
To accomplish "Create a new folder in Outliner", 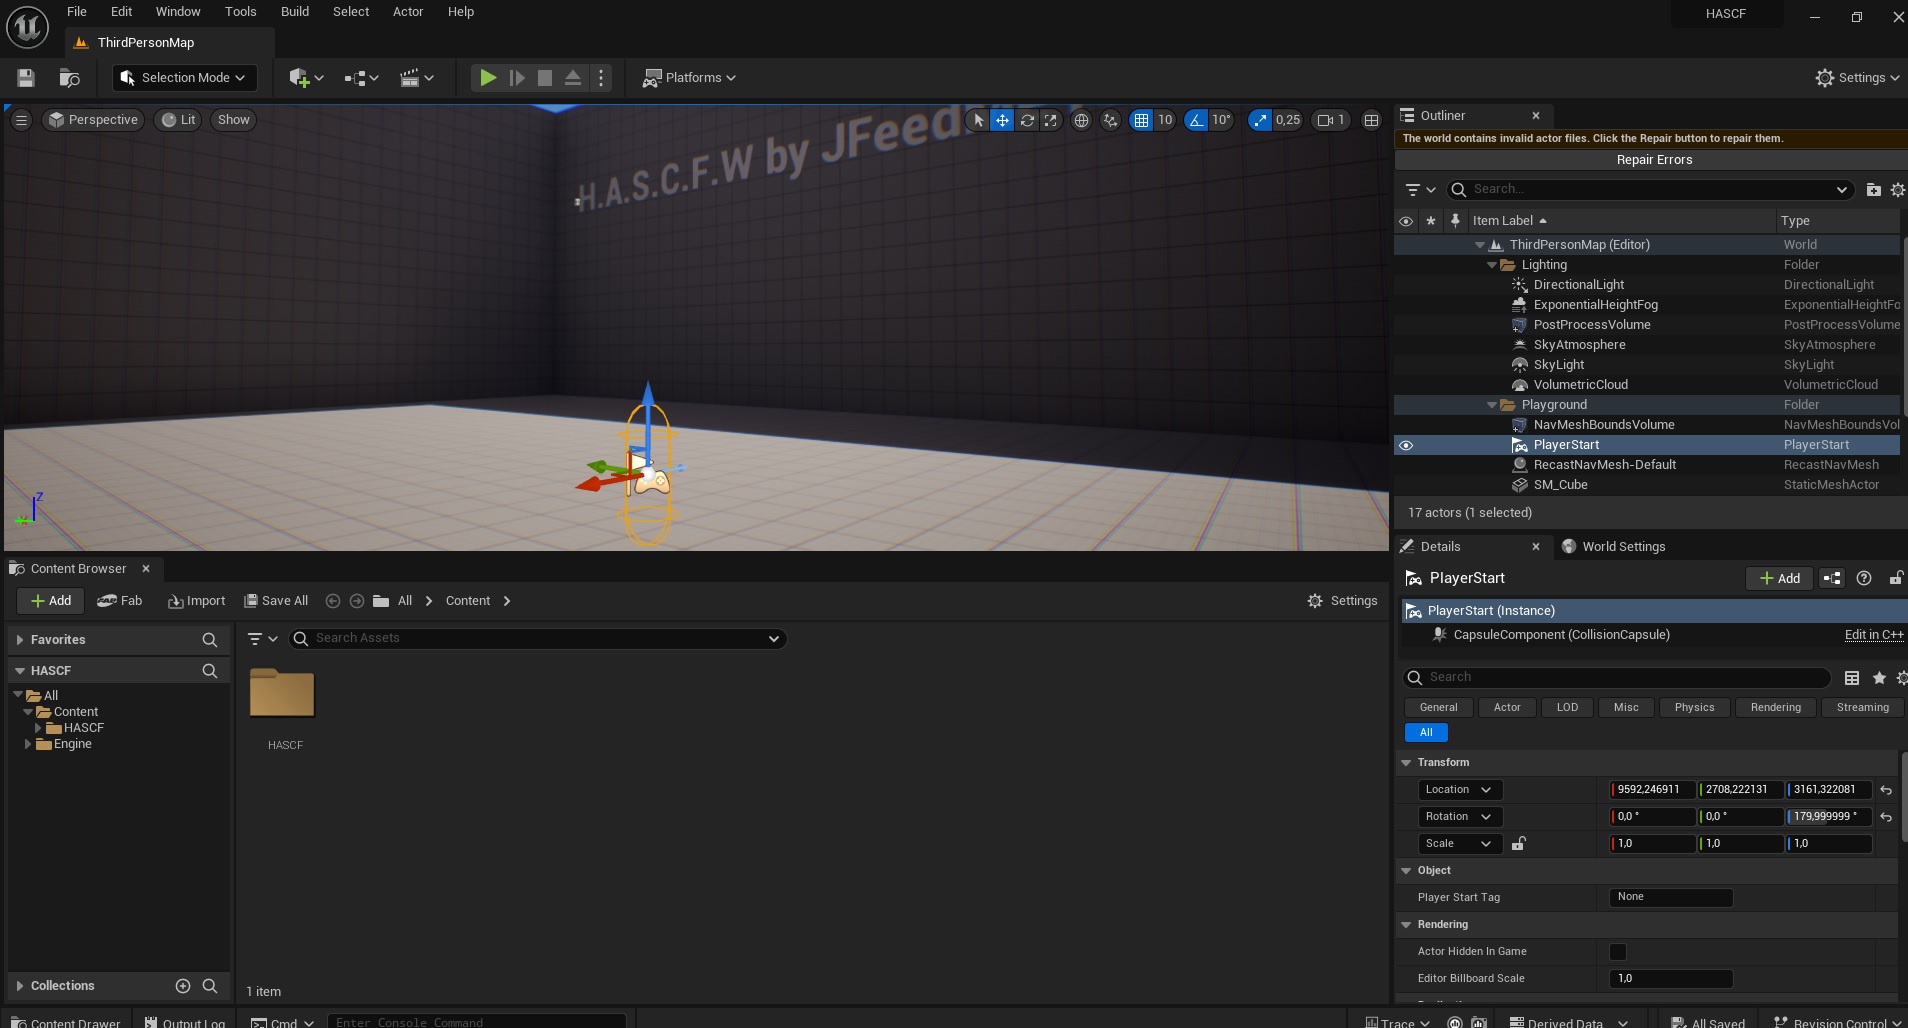I will 1873,190.
